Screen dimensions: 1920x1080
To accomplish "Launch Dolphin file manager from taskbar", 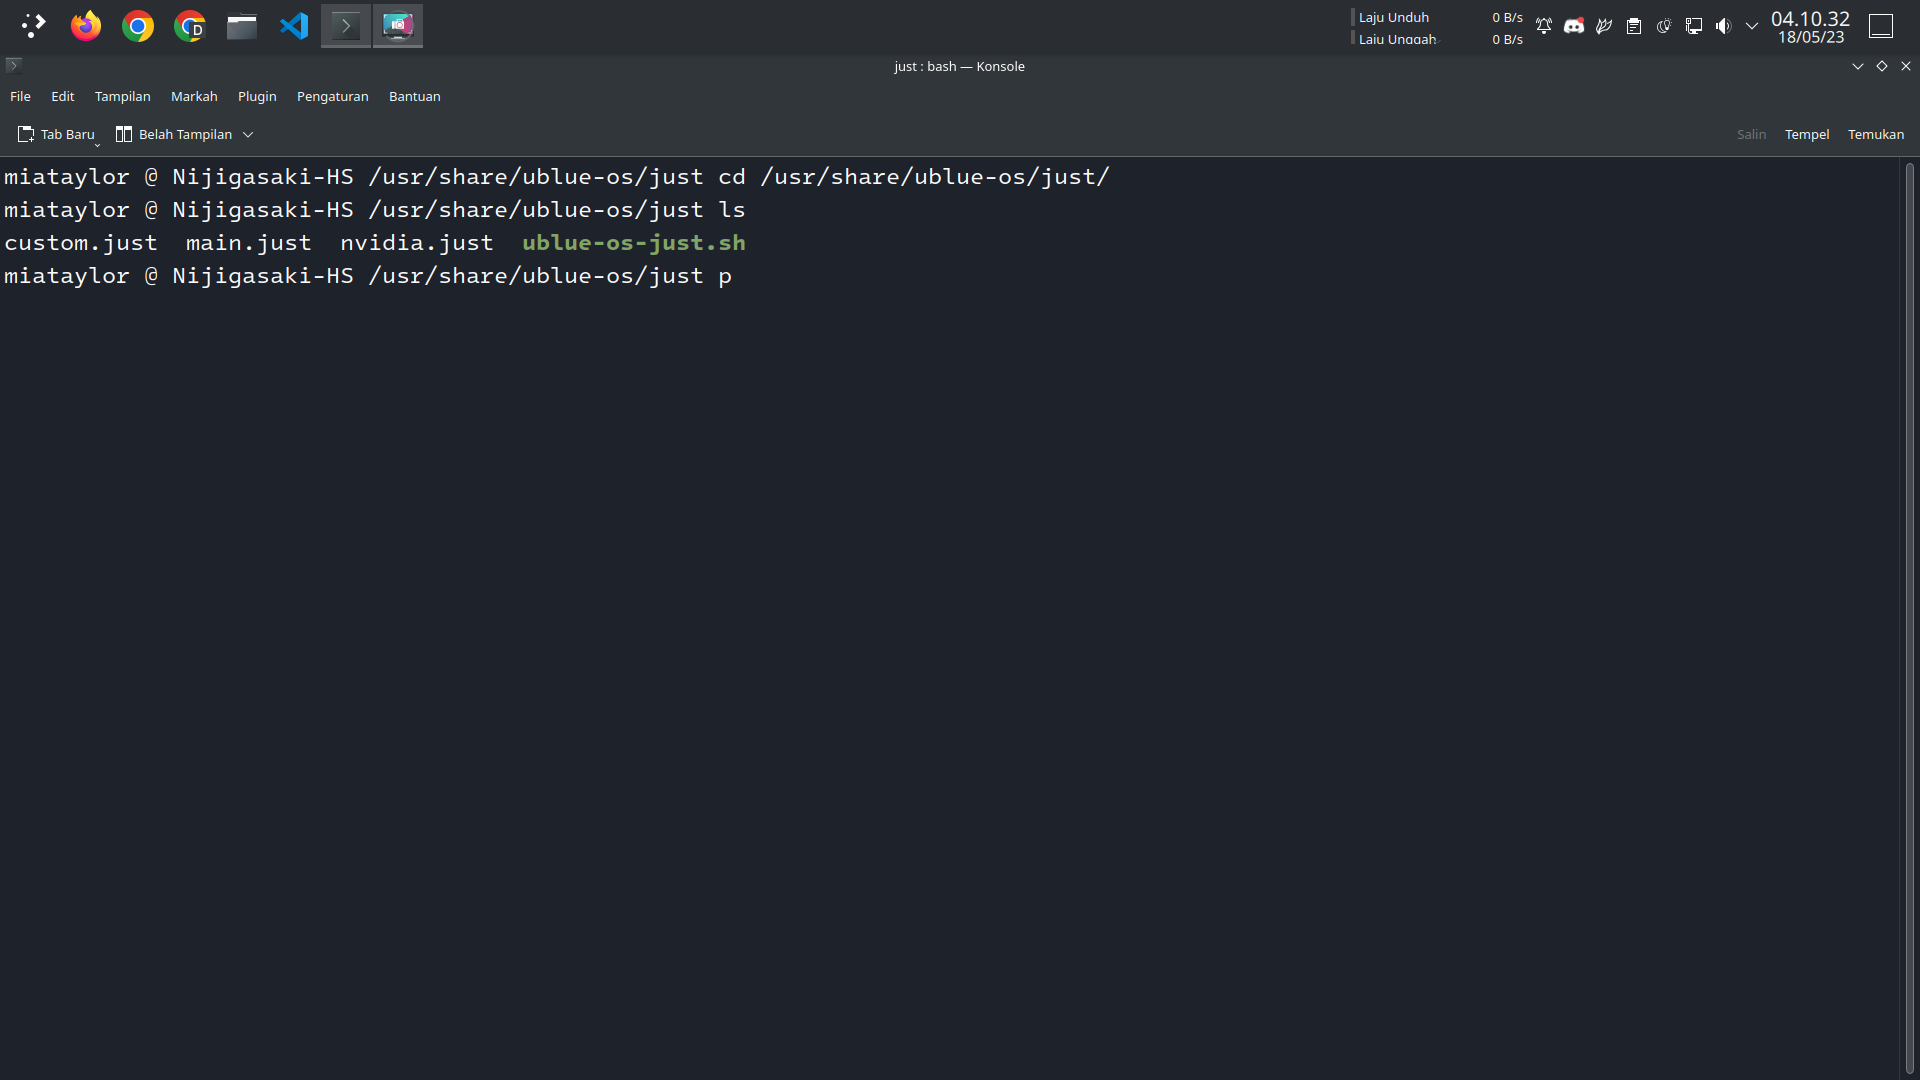I will pyautogui.click(x=241, y=26).
